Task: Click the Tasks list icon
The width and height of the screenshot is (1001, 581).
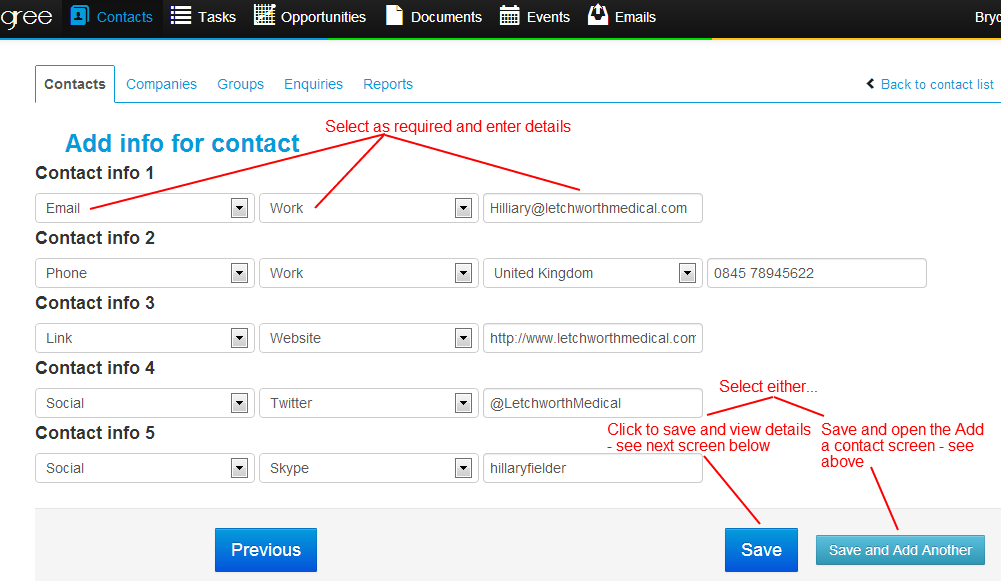Action: 181,15
